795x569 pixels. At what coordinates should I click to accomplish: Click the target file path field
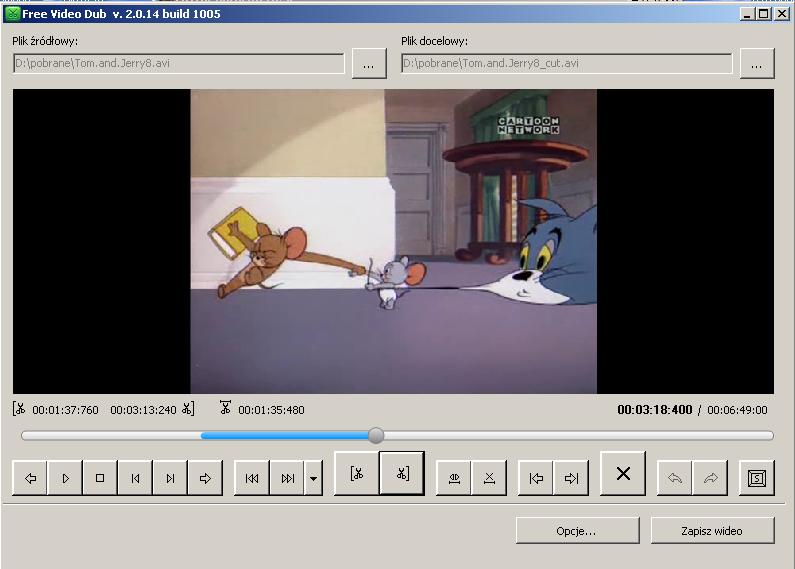(567, 63)
